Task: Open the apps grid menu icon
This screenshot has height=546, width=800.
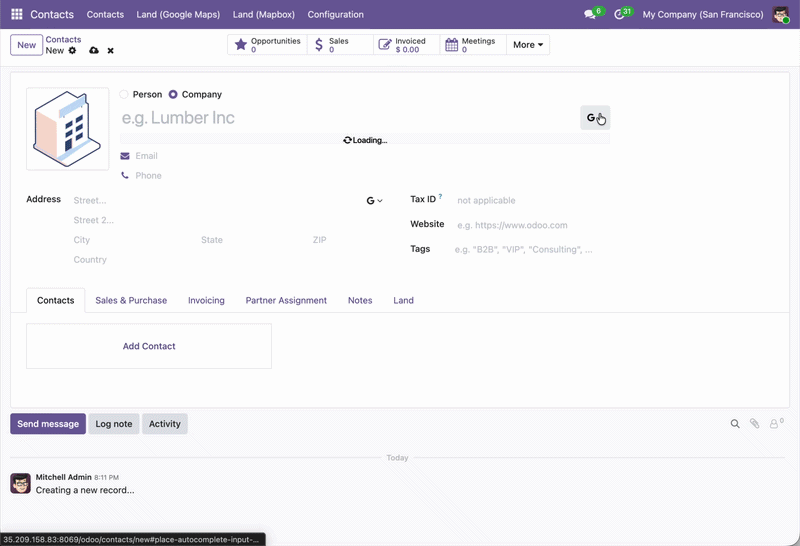Action: [17, 14]
